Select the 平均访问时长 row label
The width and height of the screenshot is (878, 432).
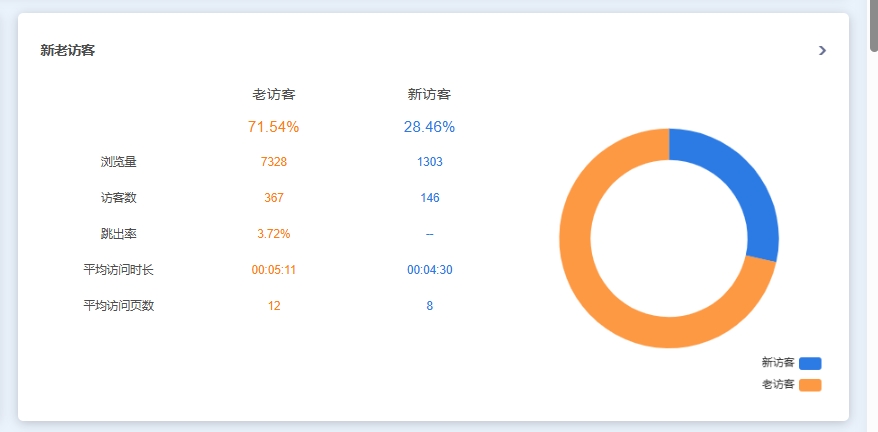coord(118,270)
